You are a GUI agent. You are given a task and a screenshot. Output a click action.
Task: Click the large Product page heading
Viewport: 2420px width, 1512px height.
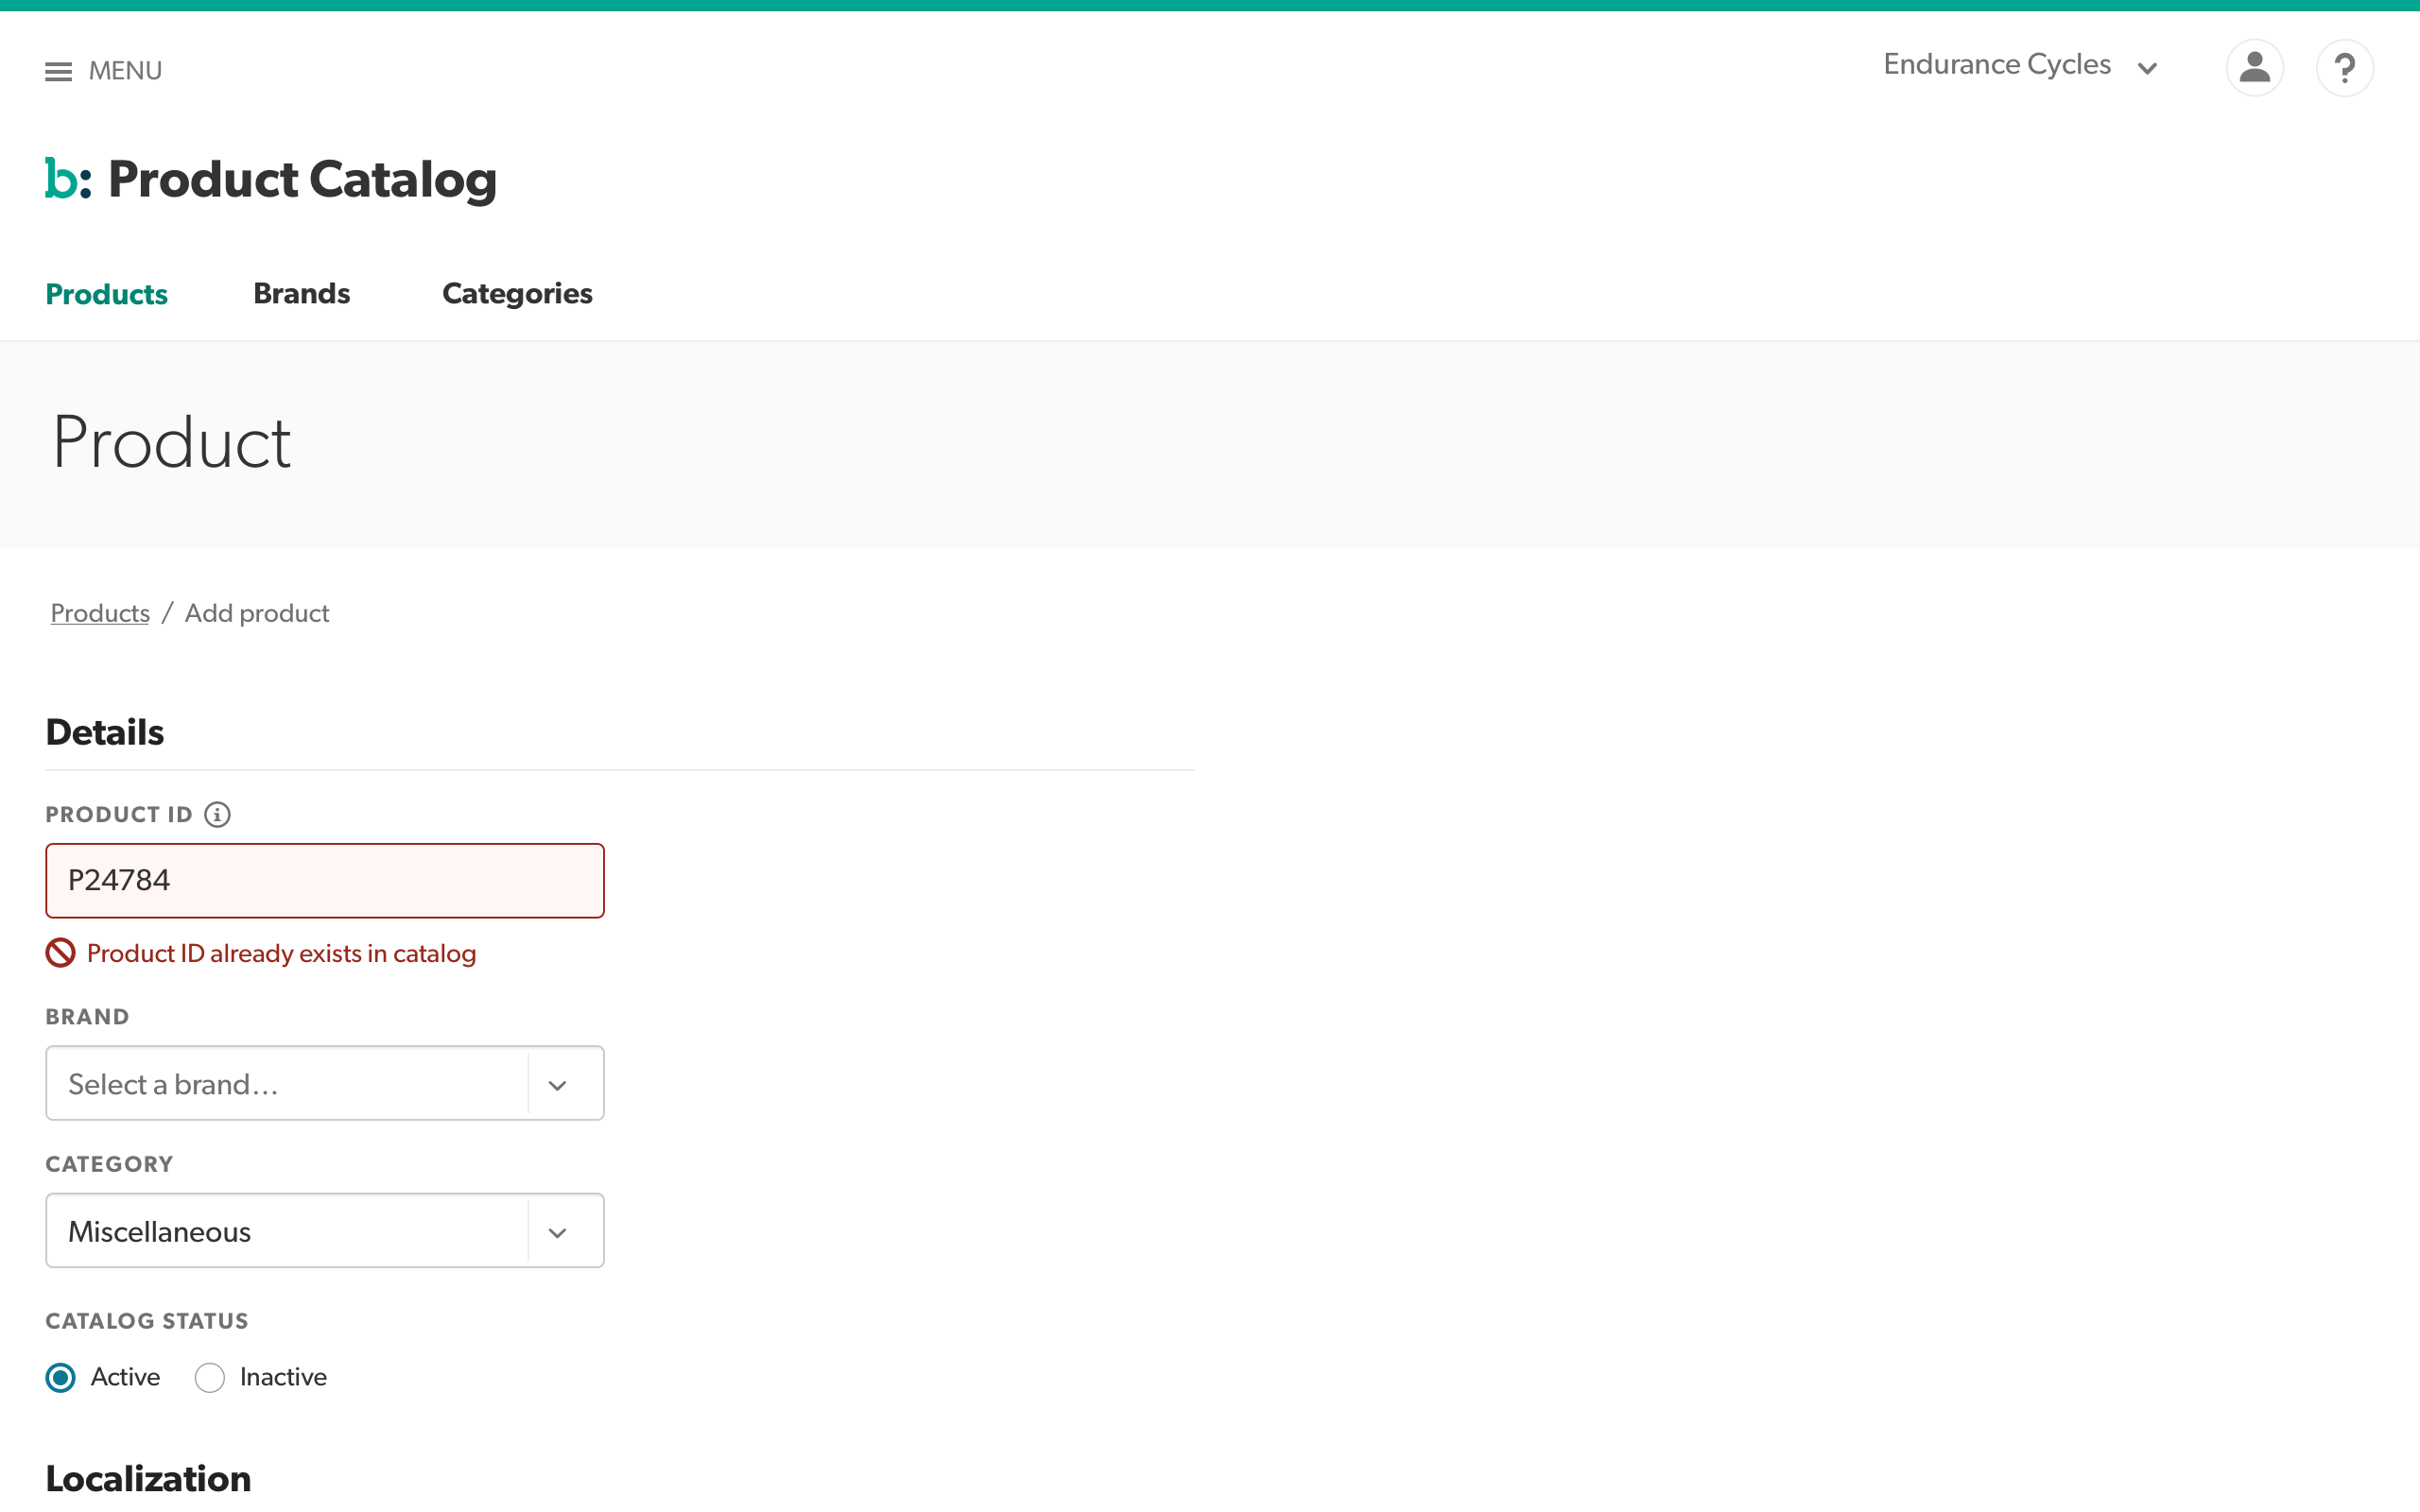pyautogui.click(x=171, y=443)
